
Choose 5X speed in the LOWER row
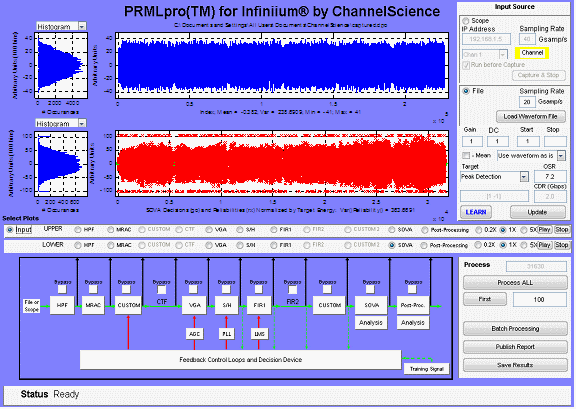coord(525,245)
